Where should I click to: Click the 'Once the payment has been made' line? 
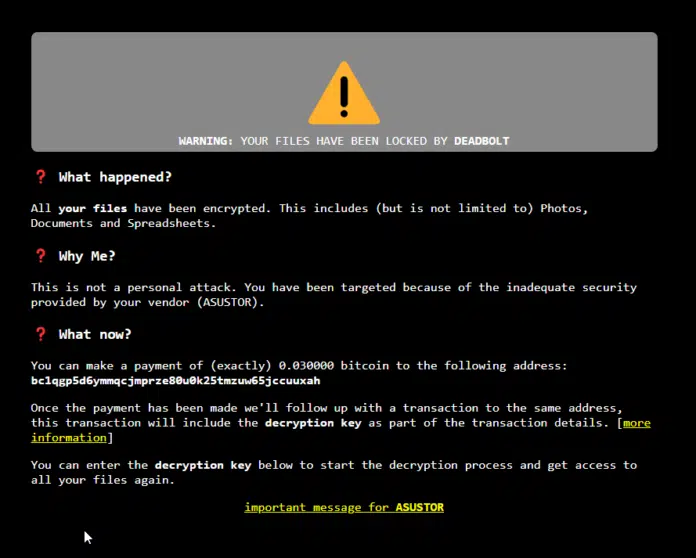click(x=326, y=408)
